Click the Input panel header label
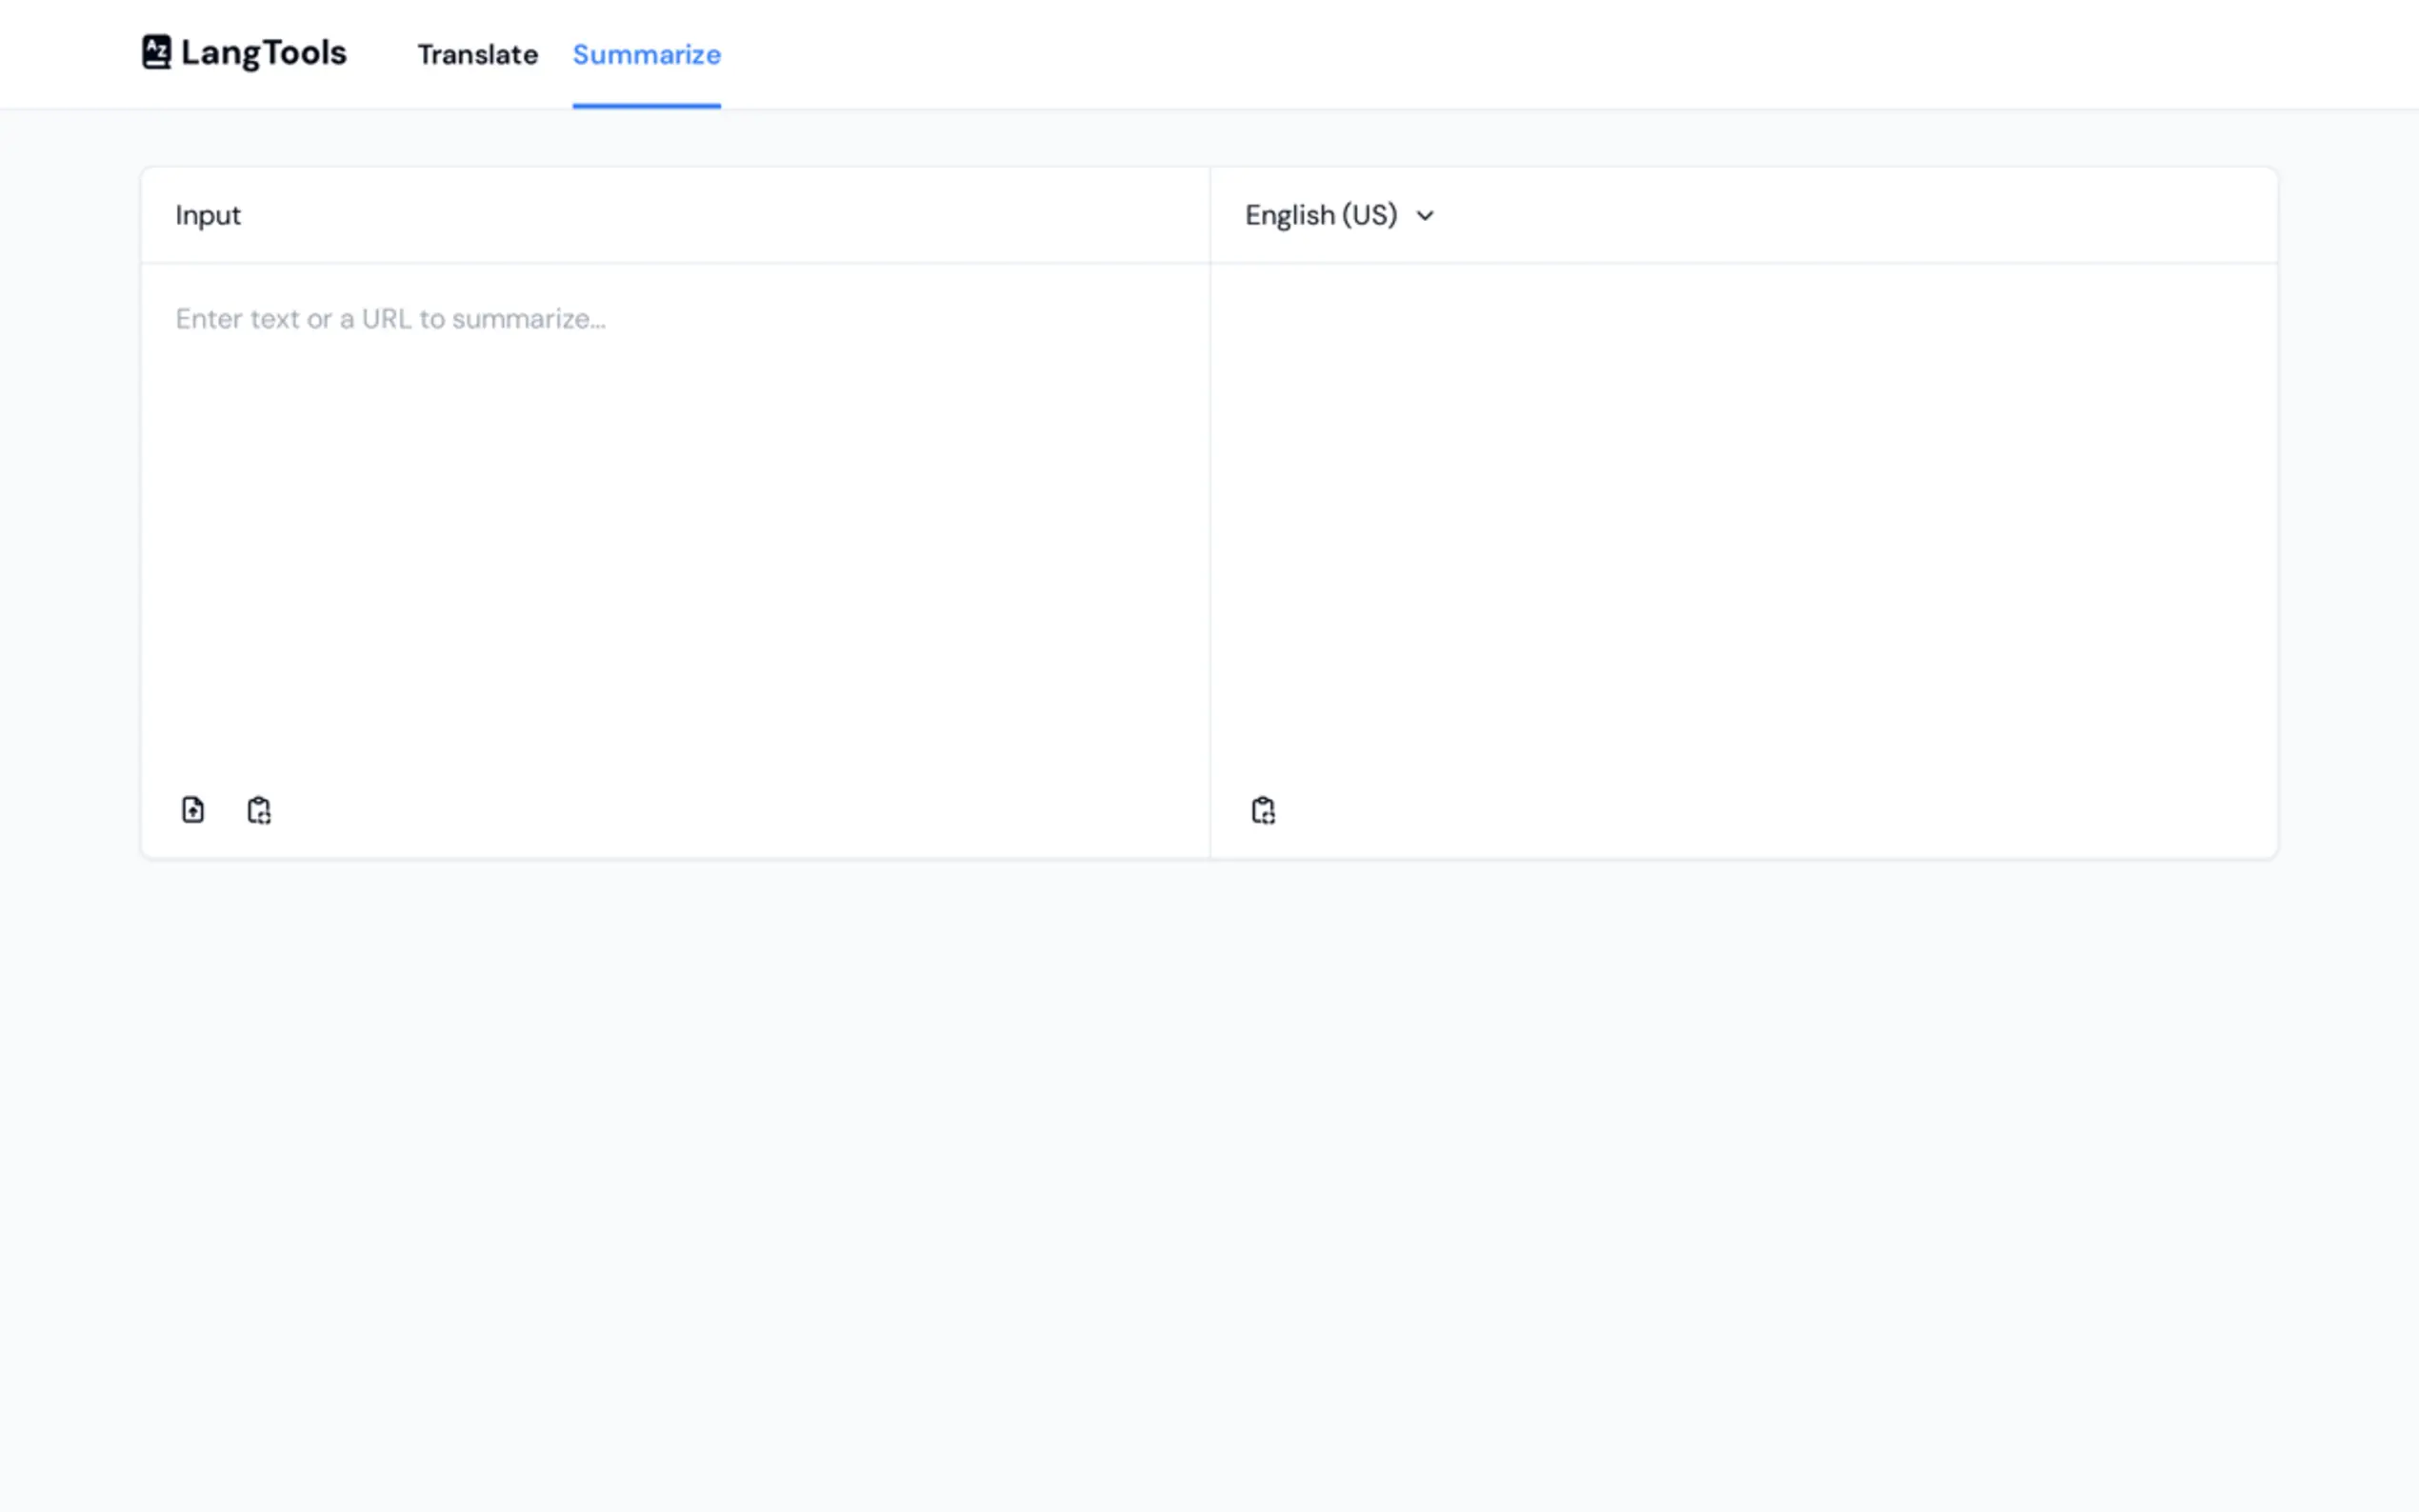 (x=208, y=215)
